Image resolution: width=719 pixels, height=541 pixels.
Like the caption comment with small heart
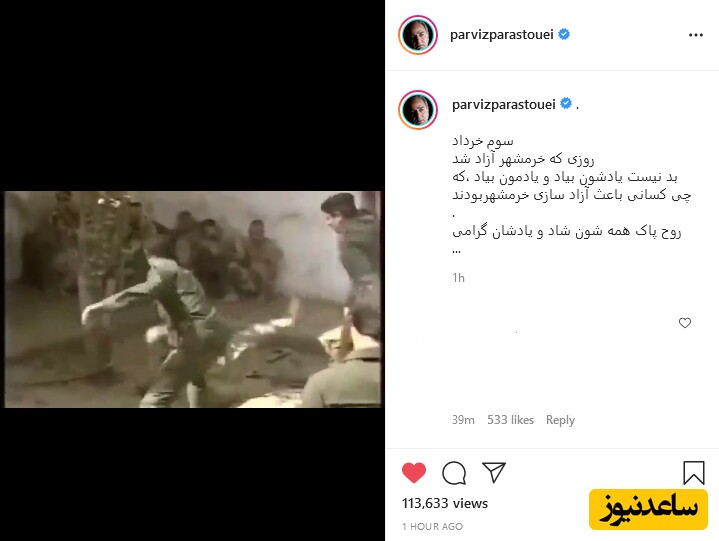685,323
